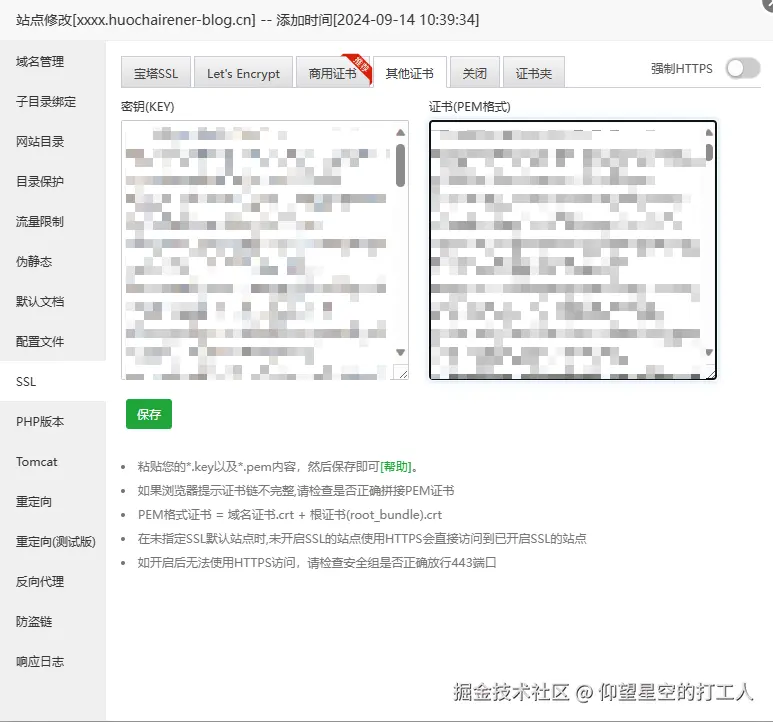
Task: Click the hint about 证书链不完整
Action: tap(296, 490)
